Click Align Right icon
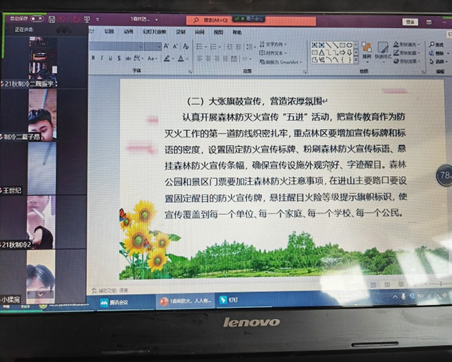Screen dimensions: 452x362 pyautogui.click(x=217, y=59)
